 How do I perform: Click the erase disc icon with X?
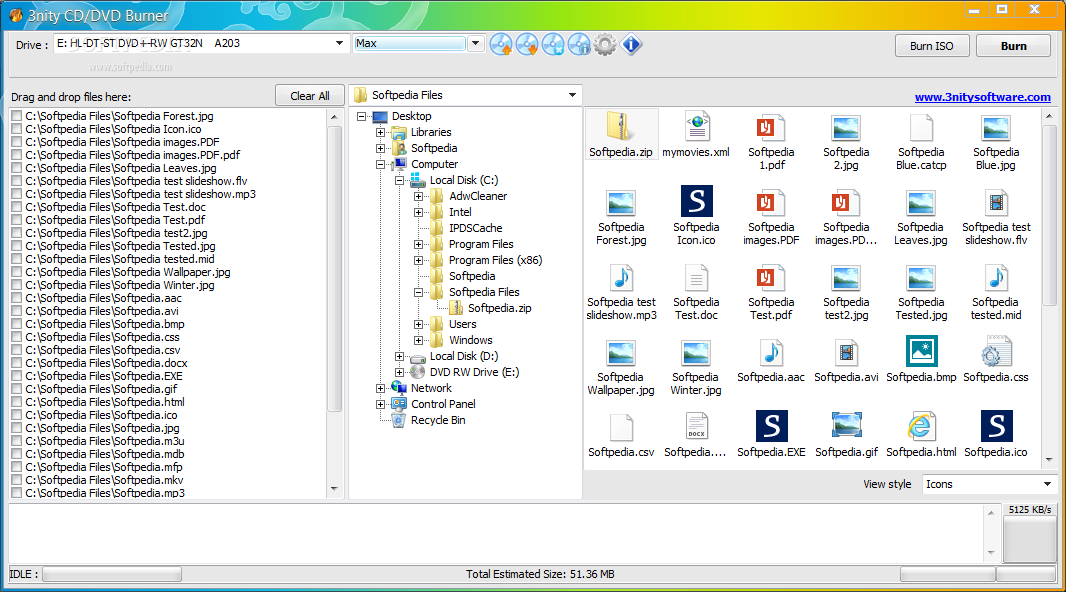553,45
